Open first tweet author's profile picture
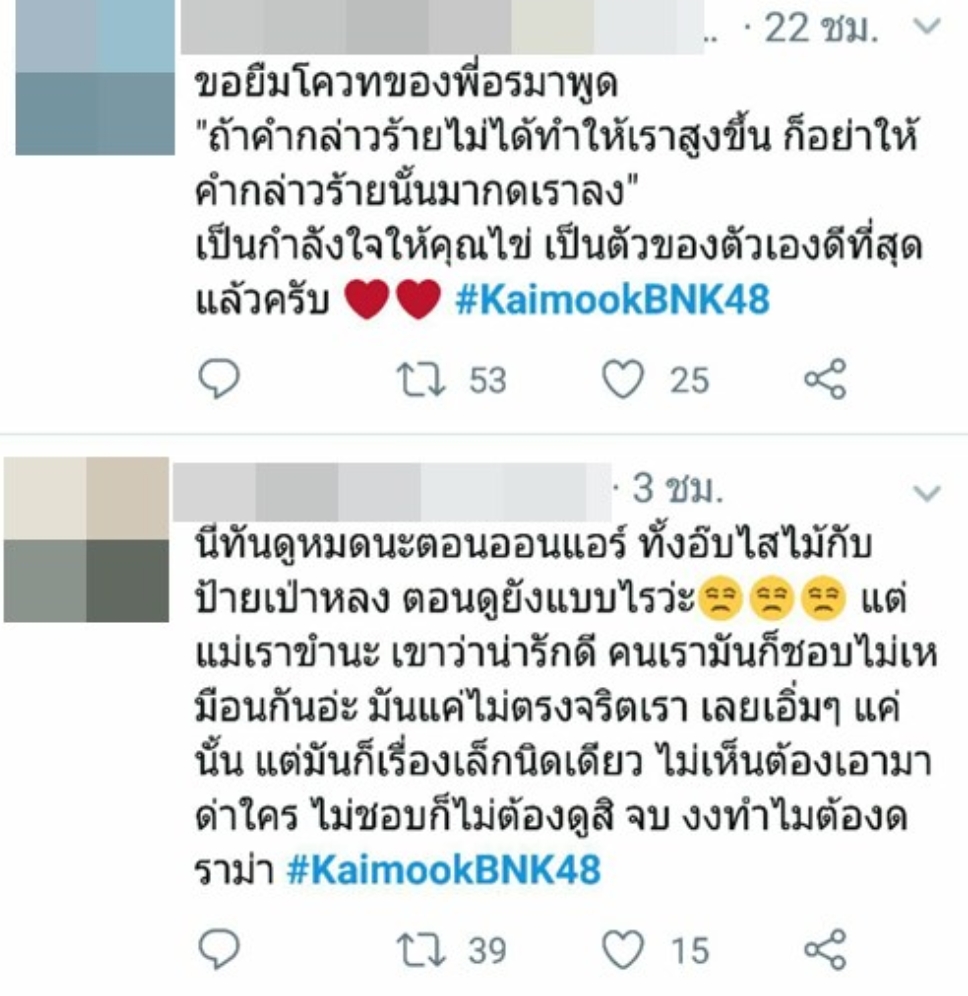This screenshot has width=968, height=996. click(95, 77)
